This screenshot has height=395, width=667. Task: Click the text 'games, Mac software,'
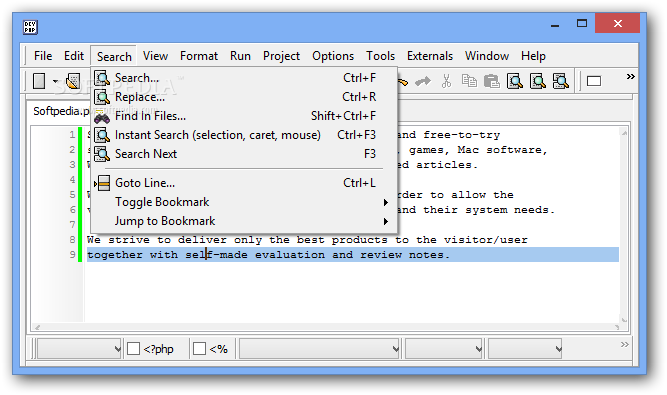[478, 150]
